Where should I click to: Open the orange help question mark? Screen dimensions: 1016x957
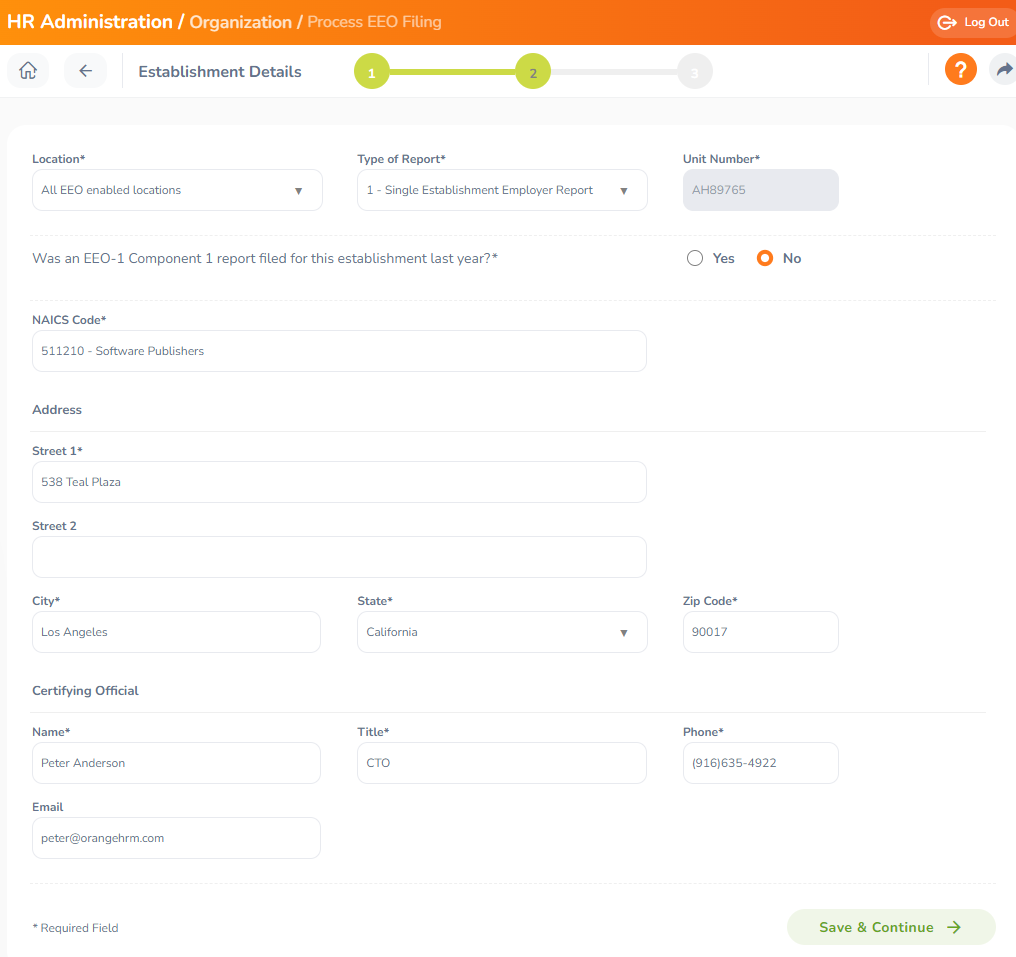(960, 69)
